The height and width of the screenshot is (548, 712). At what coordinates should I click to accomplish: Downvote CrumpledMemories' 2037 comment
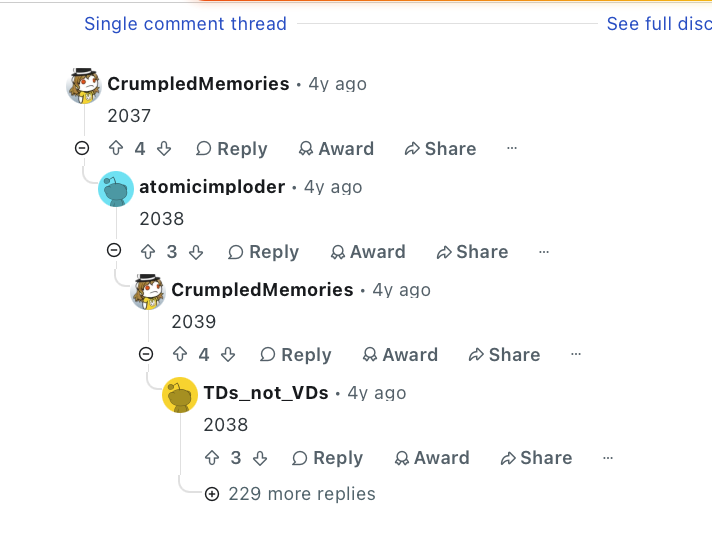point(164,148)
